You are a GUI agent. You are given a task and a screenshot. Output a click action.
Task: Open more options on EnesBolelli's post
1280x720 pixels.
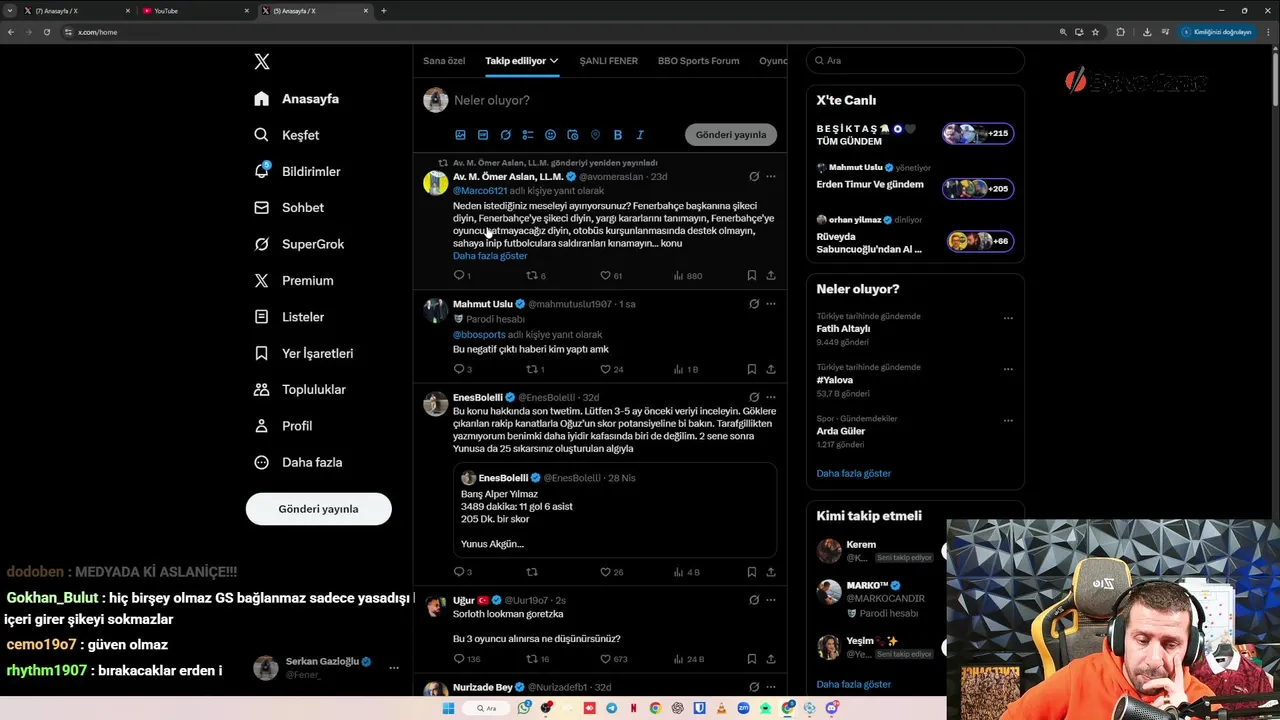point(771,397)
